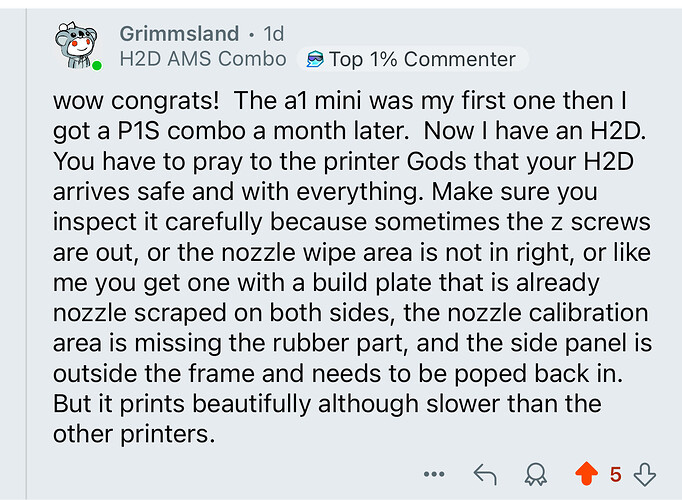Reply to the comment using the arrow icon

coord(485,474)
